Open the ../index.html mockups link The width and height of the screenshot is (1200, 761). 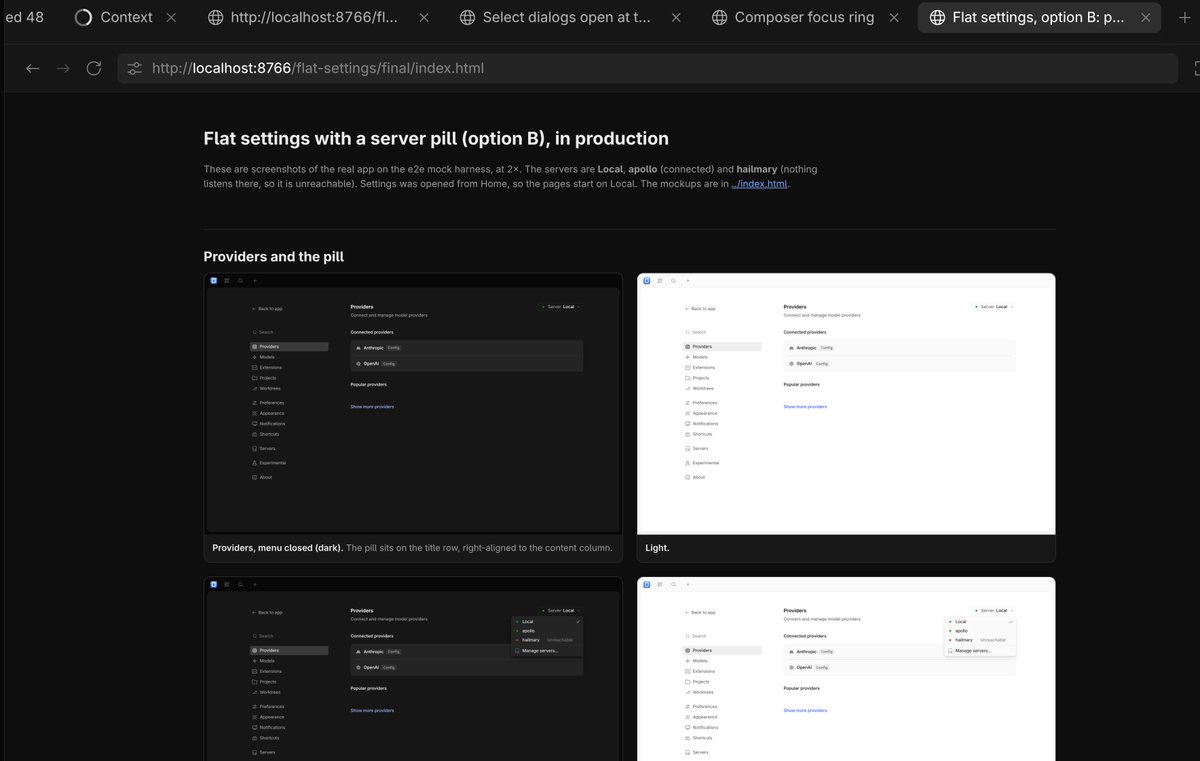(x=760, y=184)
